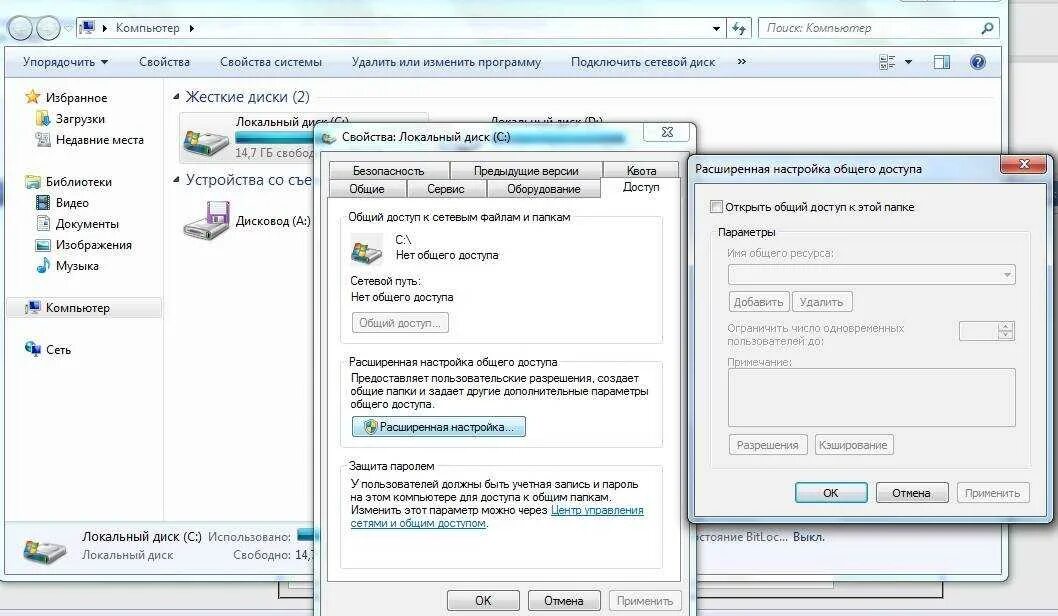
Task: Click OK in advanced sharing dialog
Action: pos(831,493)
